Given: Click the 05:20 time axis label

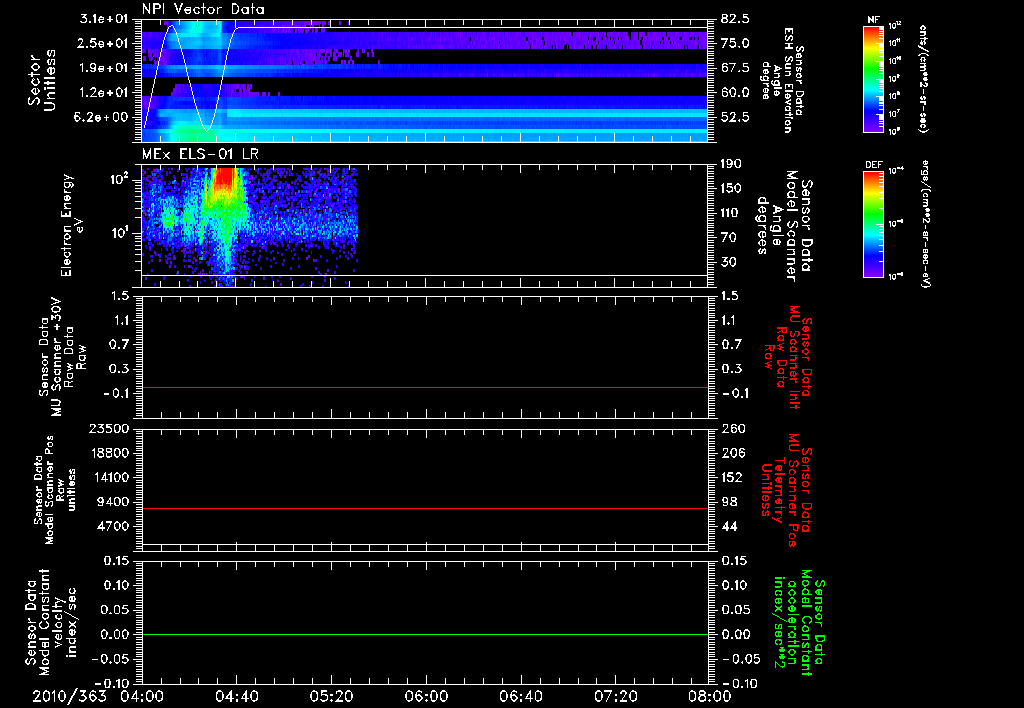Looking at the screenshot, I should [x=331, y=696].
